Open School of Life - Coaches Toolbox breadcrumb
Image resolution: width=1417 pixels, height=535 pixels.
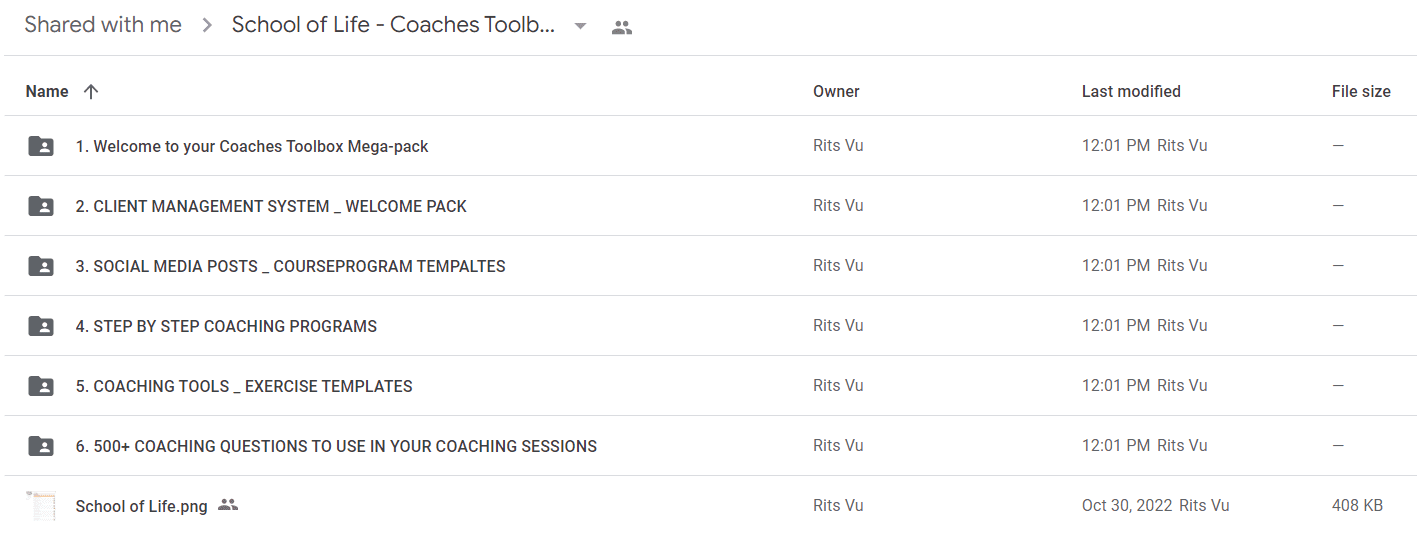tap(393, 25)
